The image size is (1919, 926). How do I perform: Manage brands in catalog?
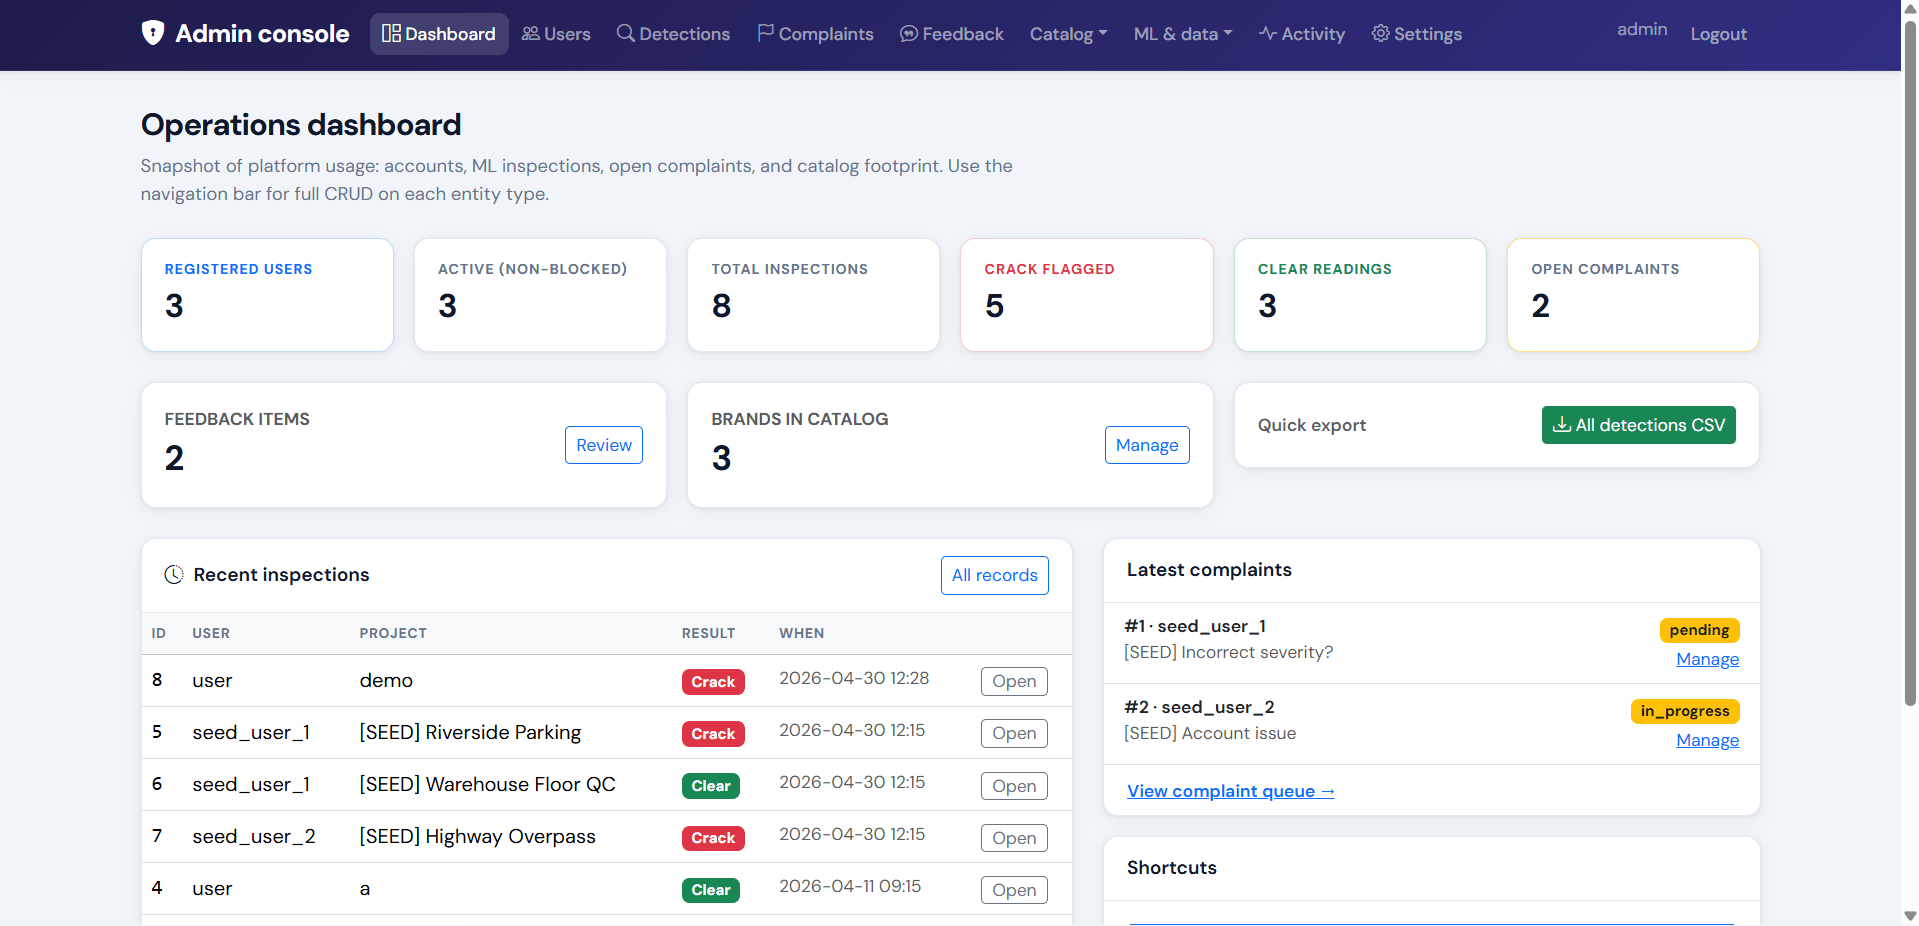tap(1147, 445)
